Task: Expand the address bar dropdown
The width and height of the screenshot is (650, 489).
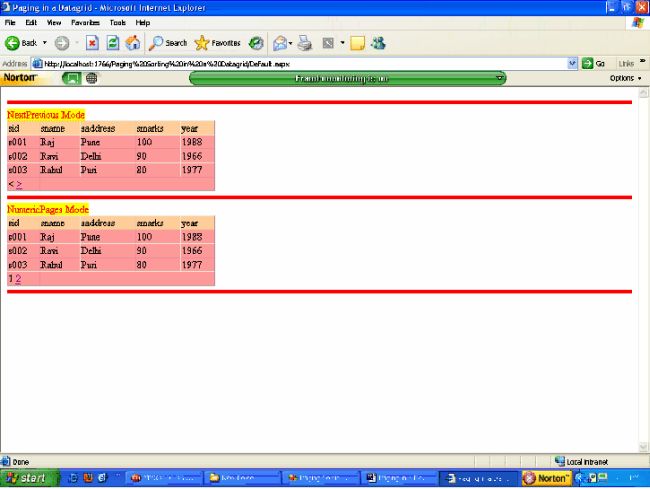Action: 572,63
